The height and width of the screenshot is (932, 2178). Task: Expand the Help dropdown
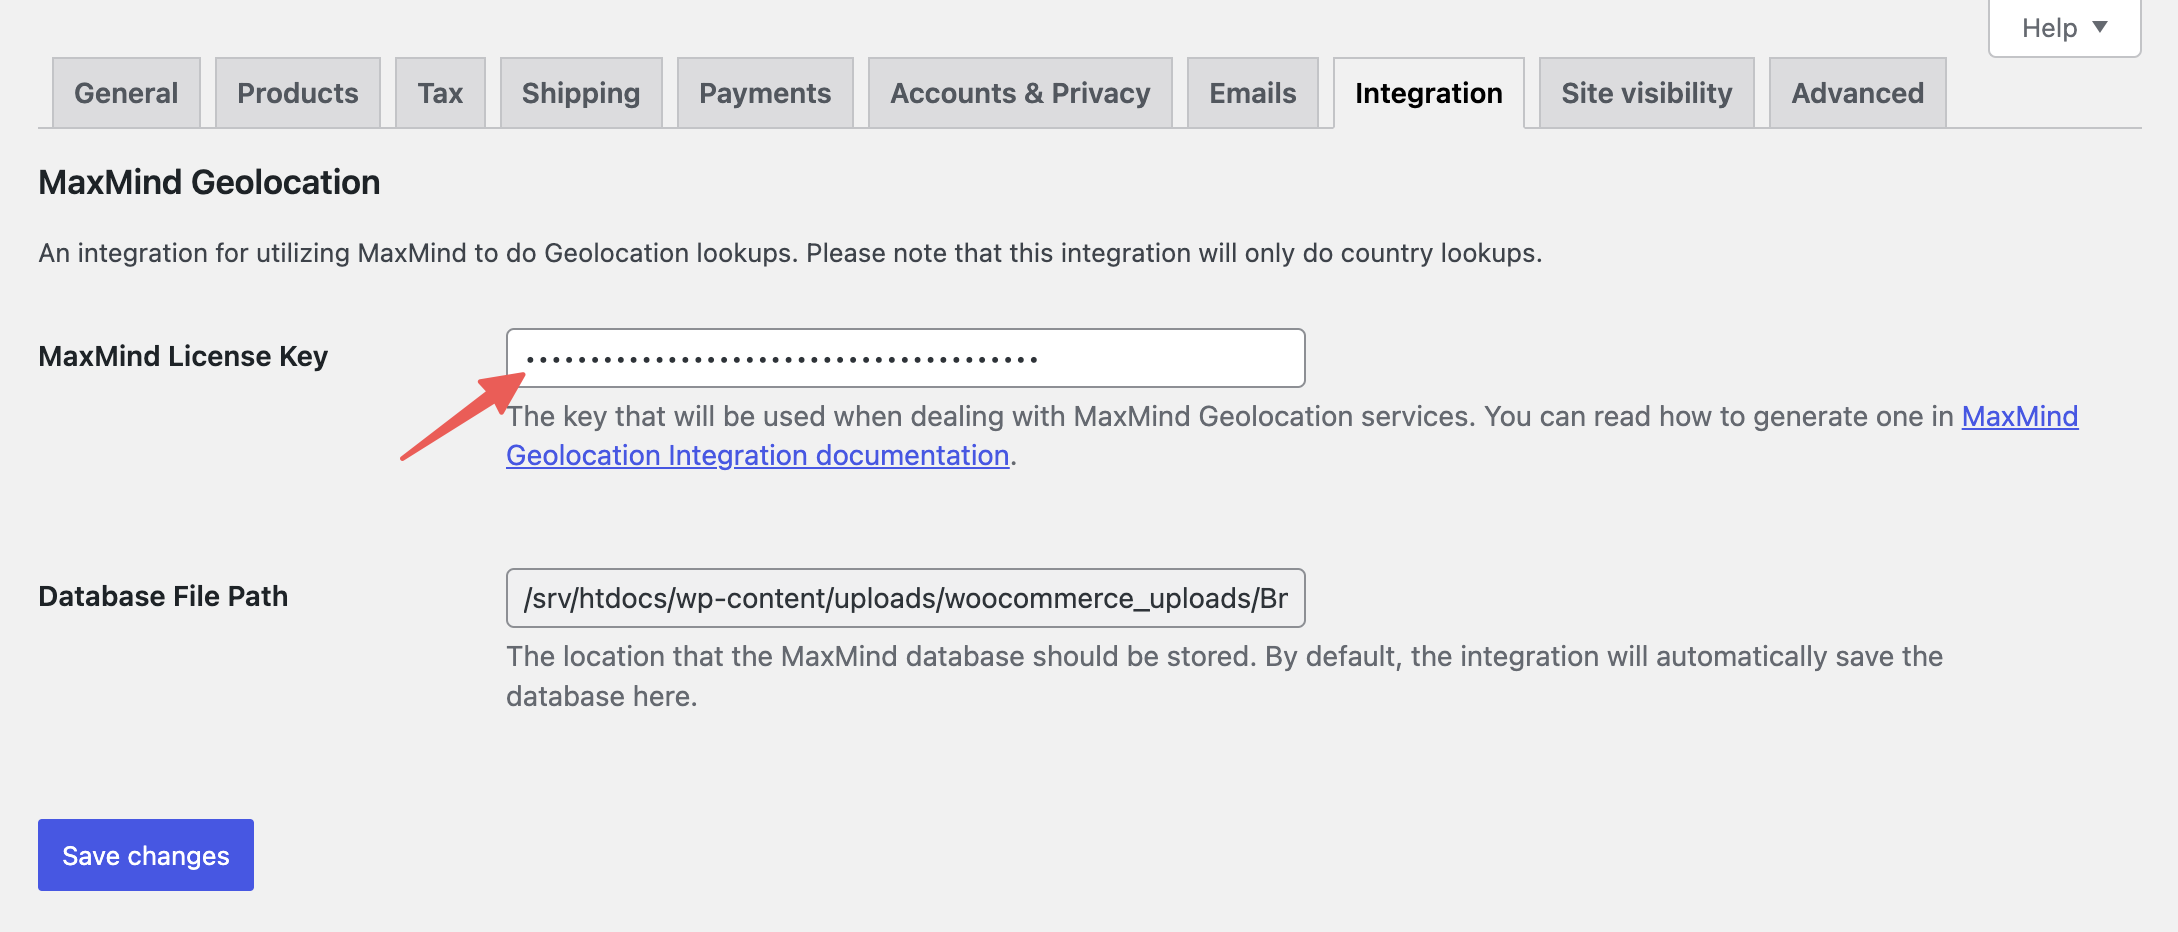tap(2063, 27)
